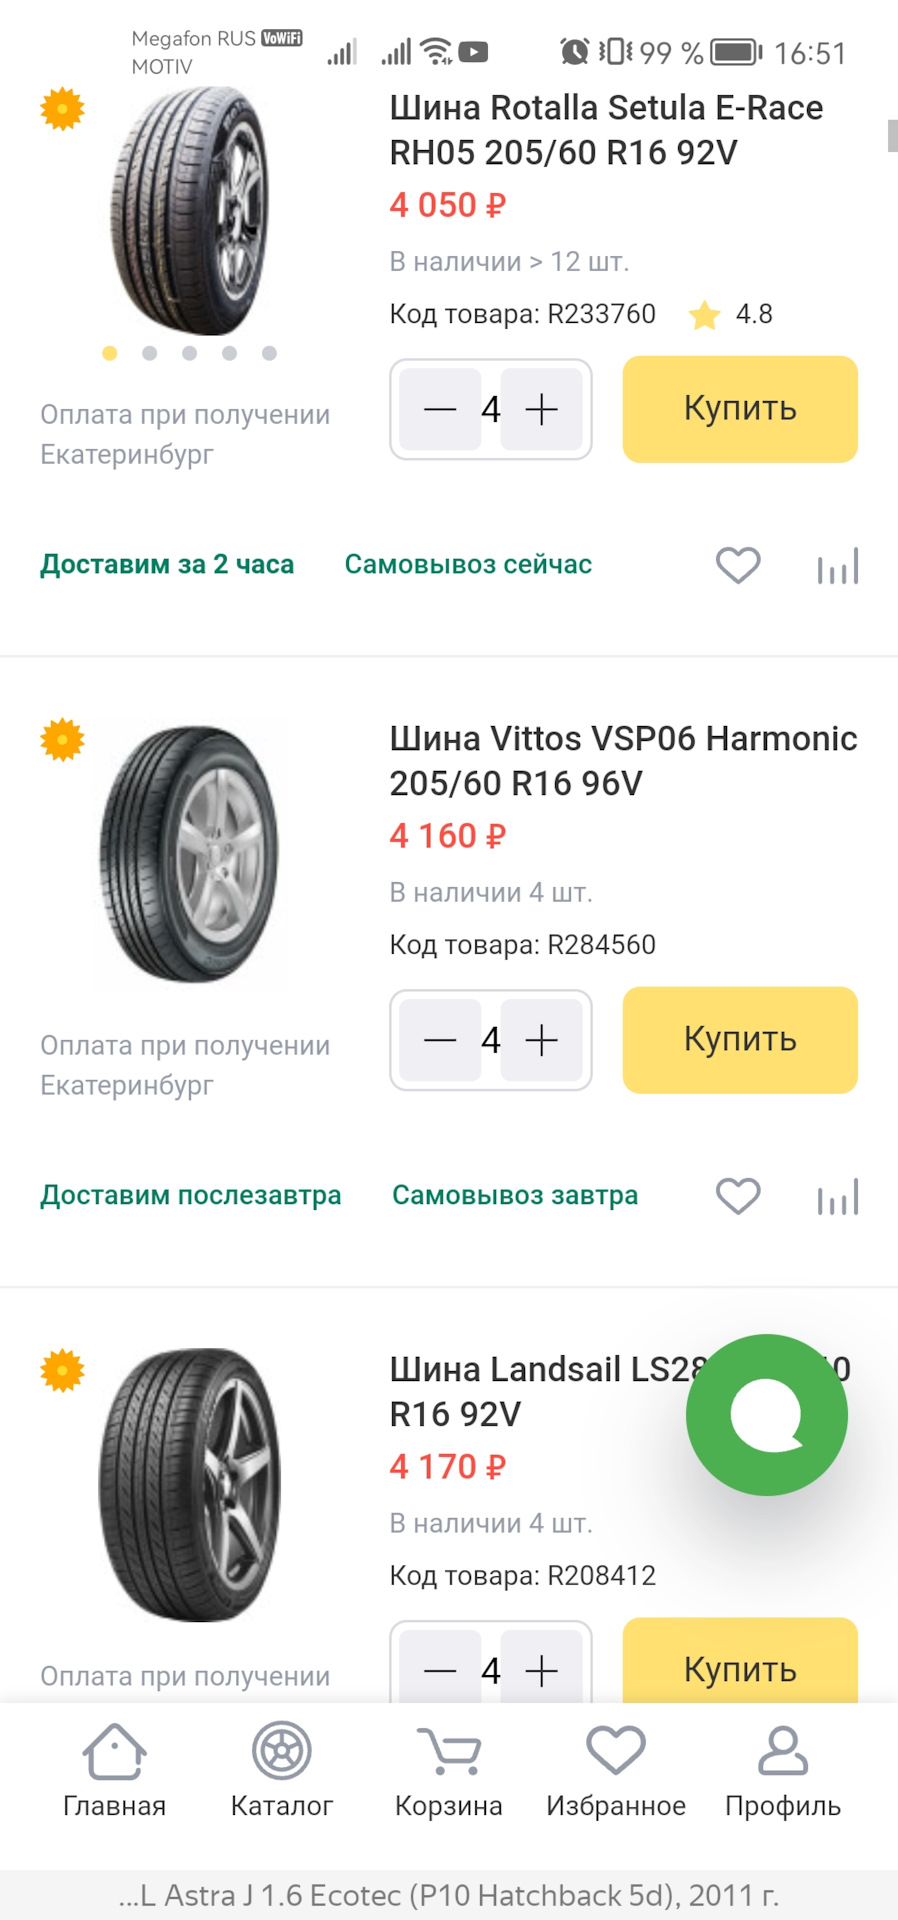This screenshot has height=1920, width=898.
Task: Select second image dot for Rotalla tire
Action: pos(150,353)
